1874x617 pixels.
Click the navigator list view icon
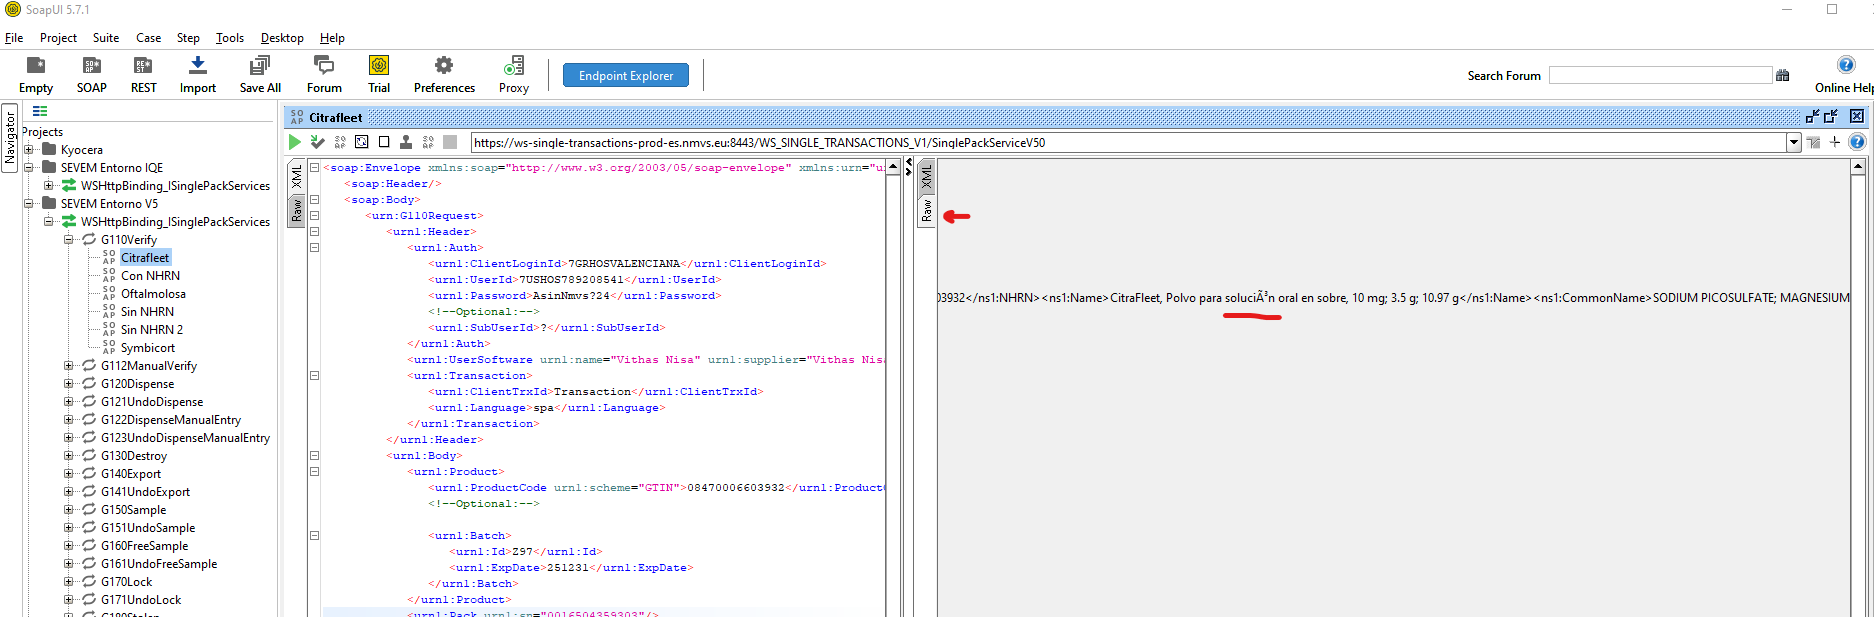click(x=40, y=111)
